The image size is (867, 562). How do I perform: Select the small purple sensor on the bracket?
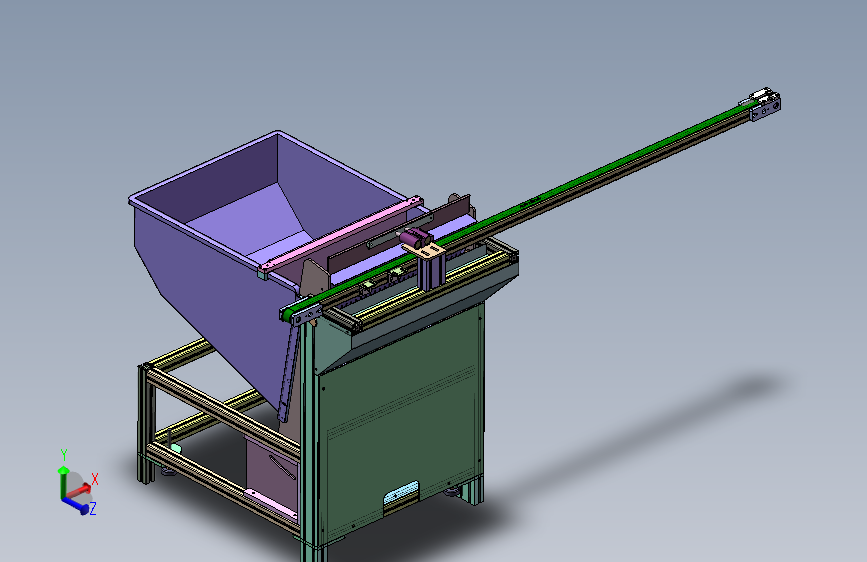[415, 238]
